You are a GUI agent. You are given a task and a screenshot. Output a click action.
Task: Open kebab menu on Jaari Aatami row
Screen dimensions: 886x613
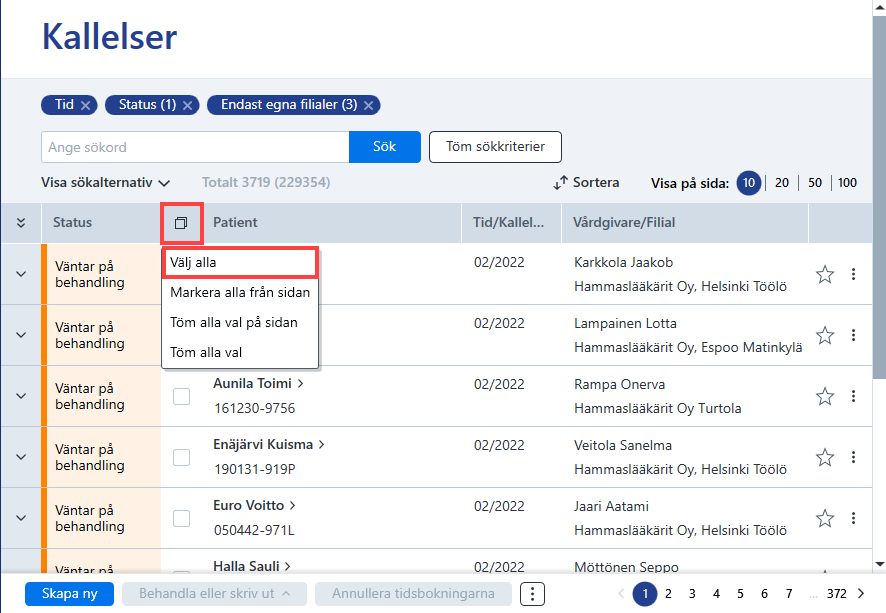coord(853,518)
